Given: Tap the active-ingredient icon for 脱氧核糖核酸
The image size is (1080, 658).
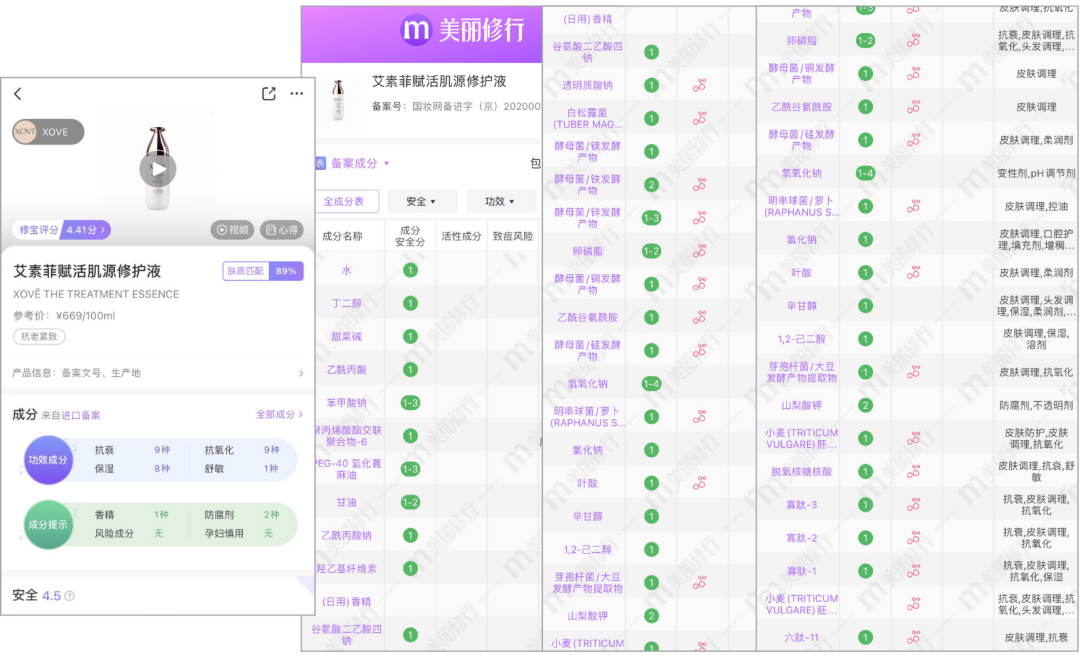Looking at the screenshot, I should pyautogui.click(x=914, y=472).
